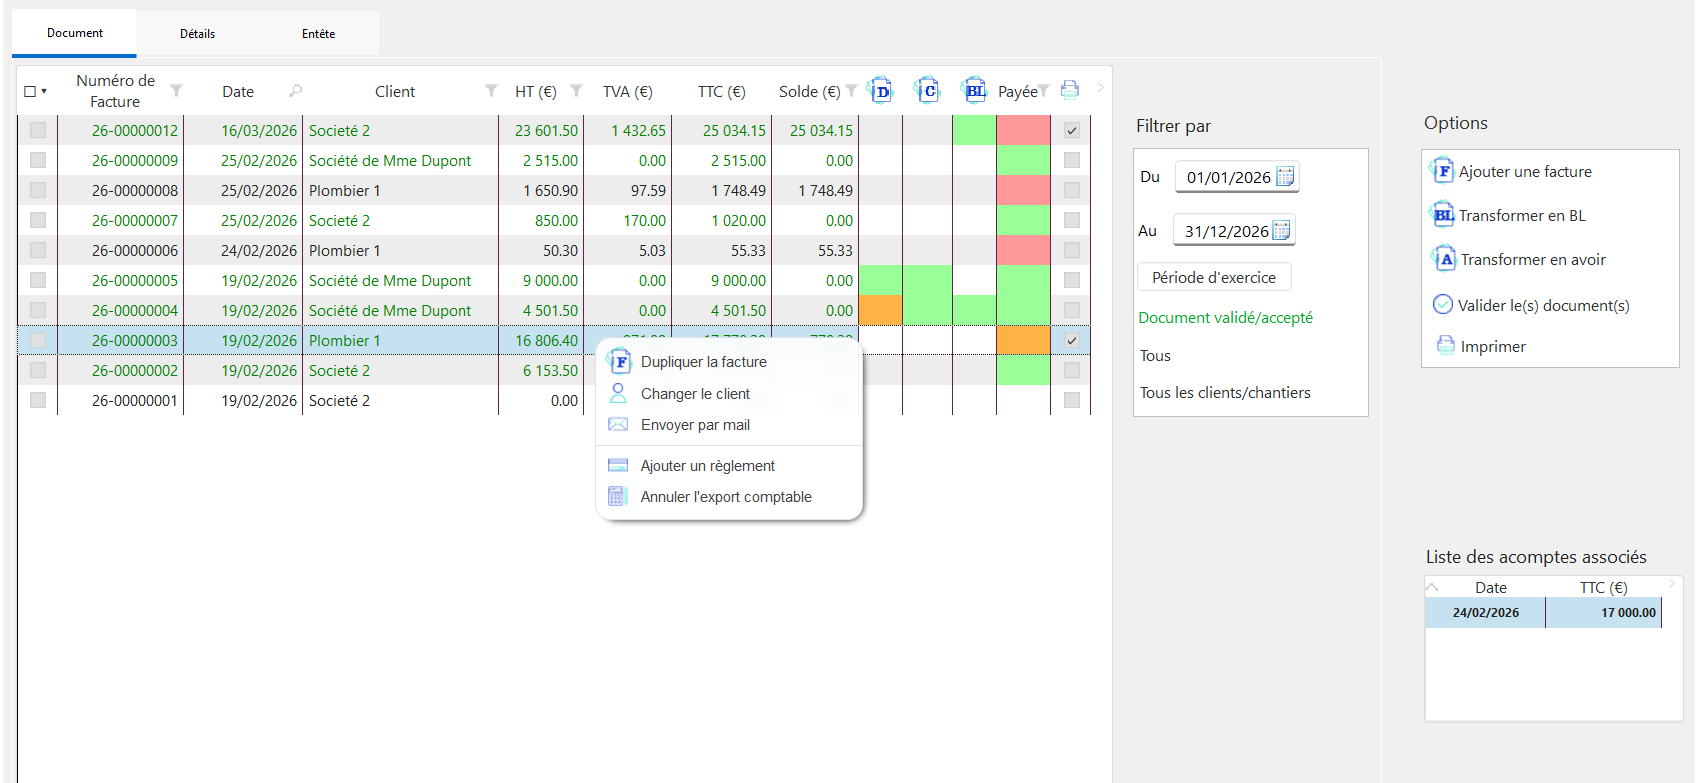Toggle the right-side checkbox of invoice 26-00000003
This screenshot has width=1699, height=783.
click(1072, 340)
